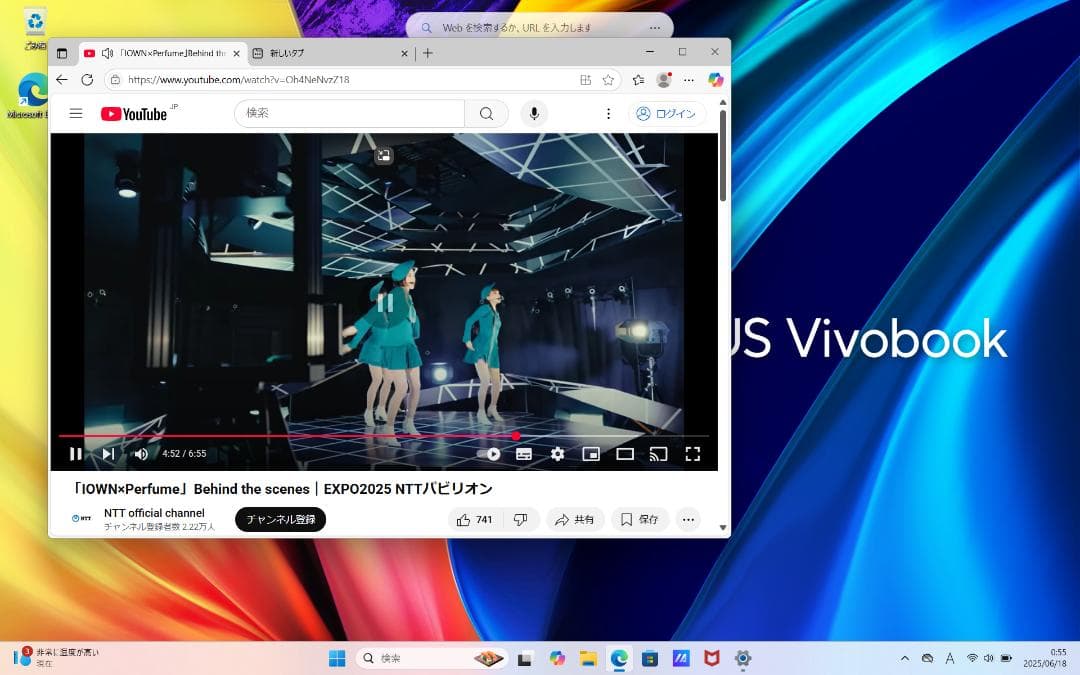Open the more options menu under the video
1080x675 pixels.
pyautogui.click(x=688, y=519)
